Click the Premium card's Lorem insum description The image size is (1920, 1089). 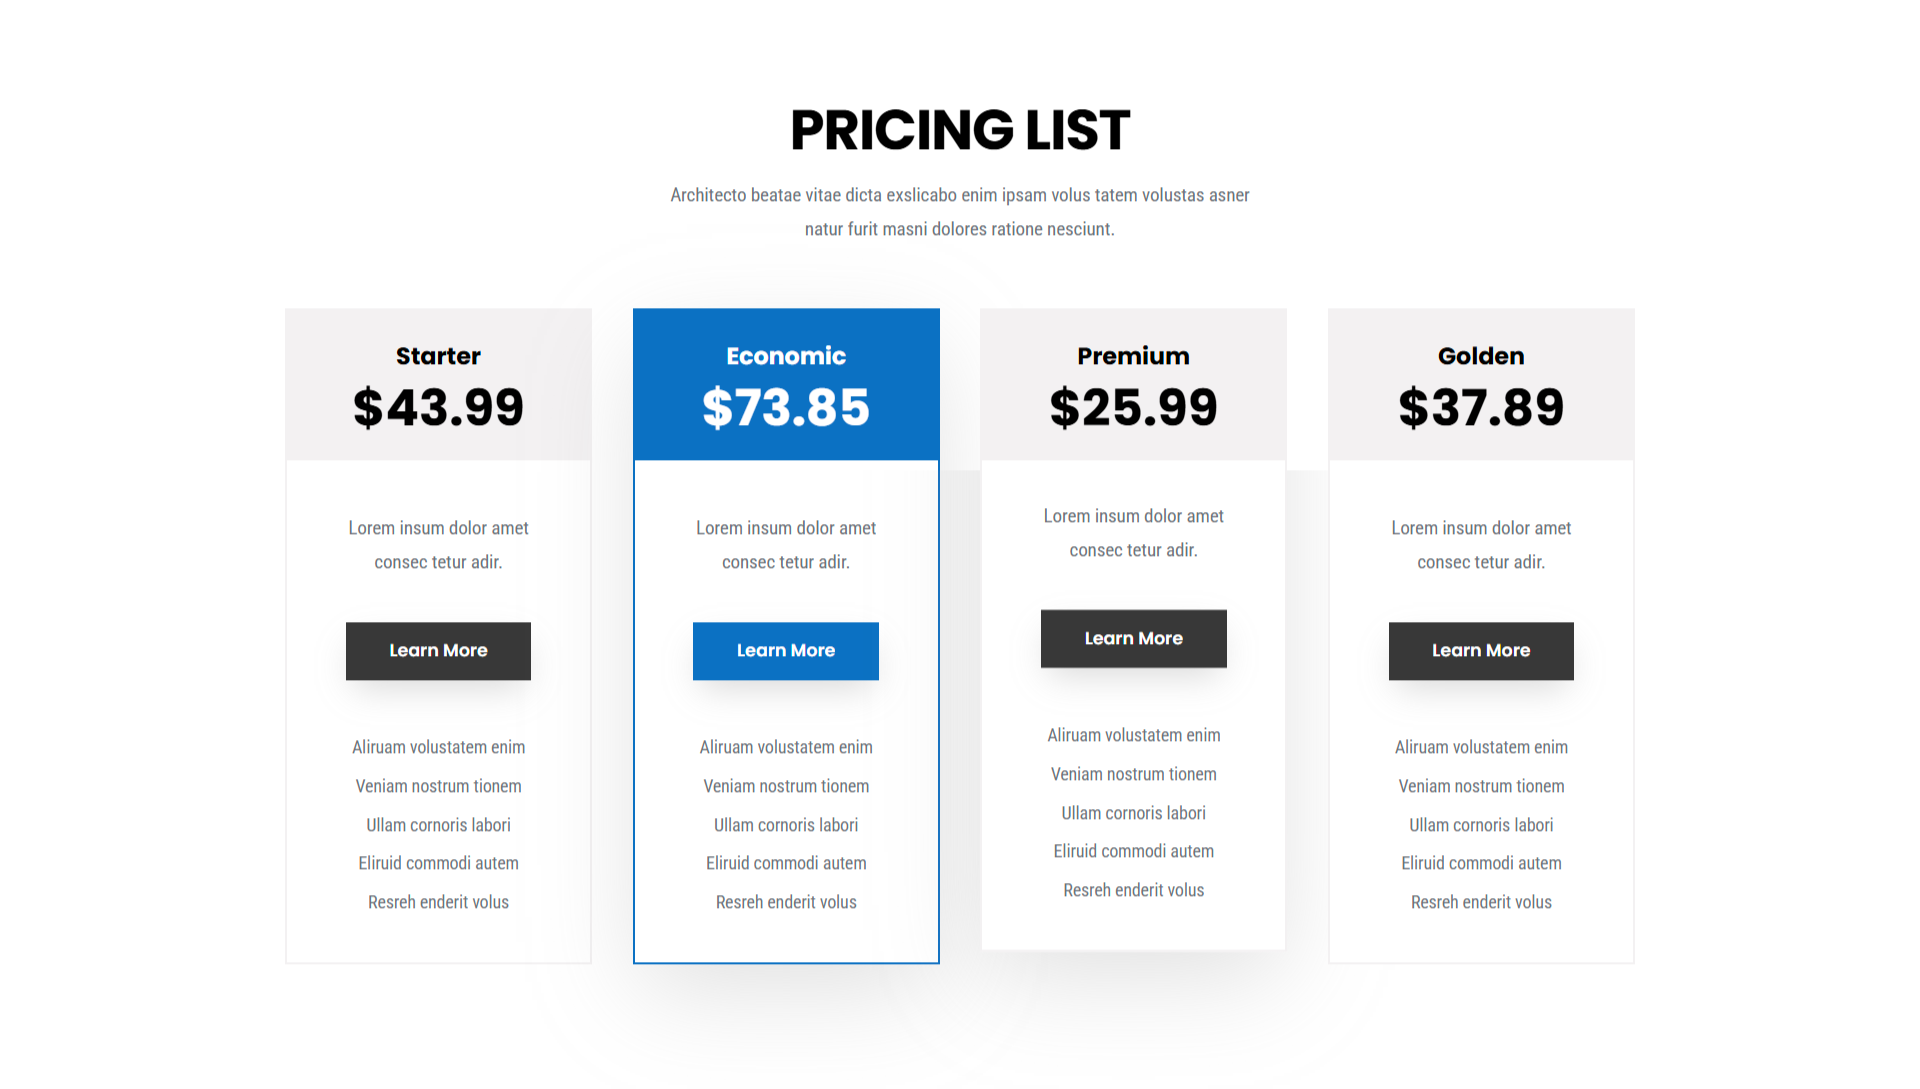1133,533
